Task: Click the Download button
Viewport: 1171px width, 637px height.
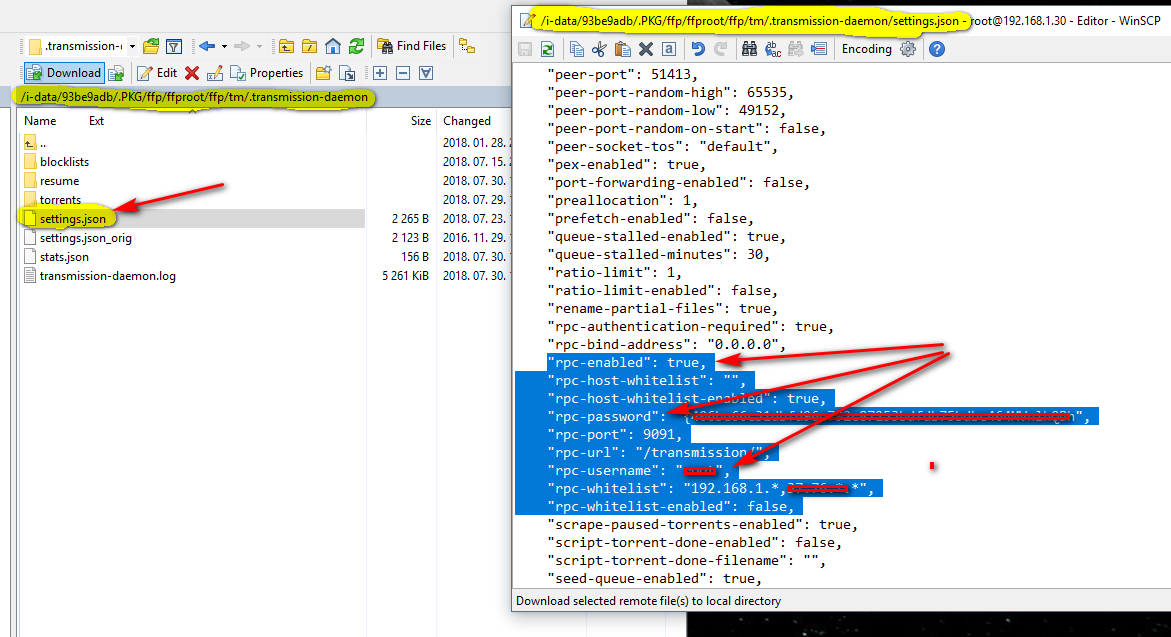Action: pyautogui.click(x=63, y=72)
